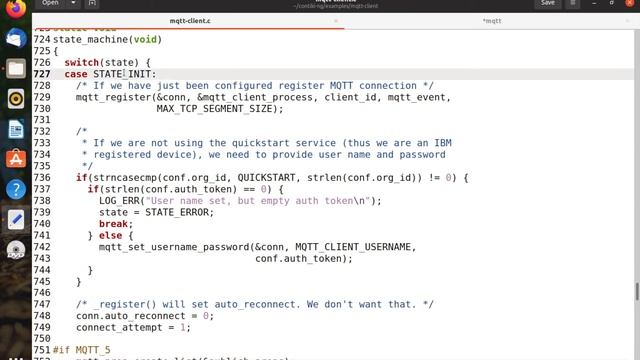Open the editor hamburger menu
The width and height of the screenshot is (640, 360).
pos(573,3)
